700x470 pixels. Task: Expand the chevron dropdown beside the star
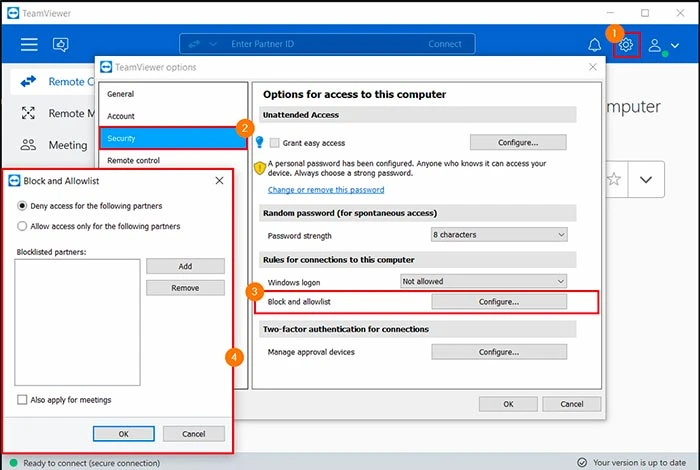[646, 179]
